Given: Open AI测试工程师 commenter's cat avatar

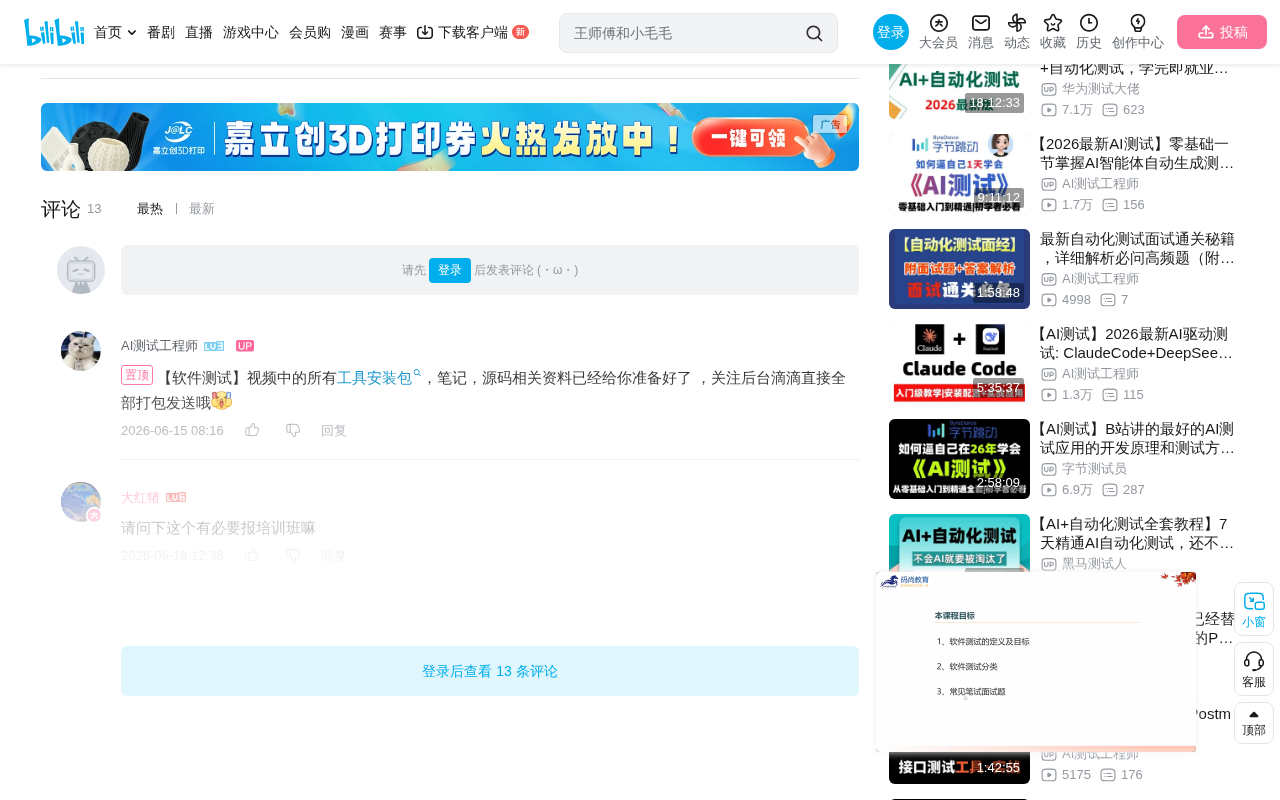Looking at the screenshot, I should (81, 351).
